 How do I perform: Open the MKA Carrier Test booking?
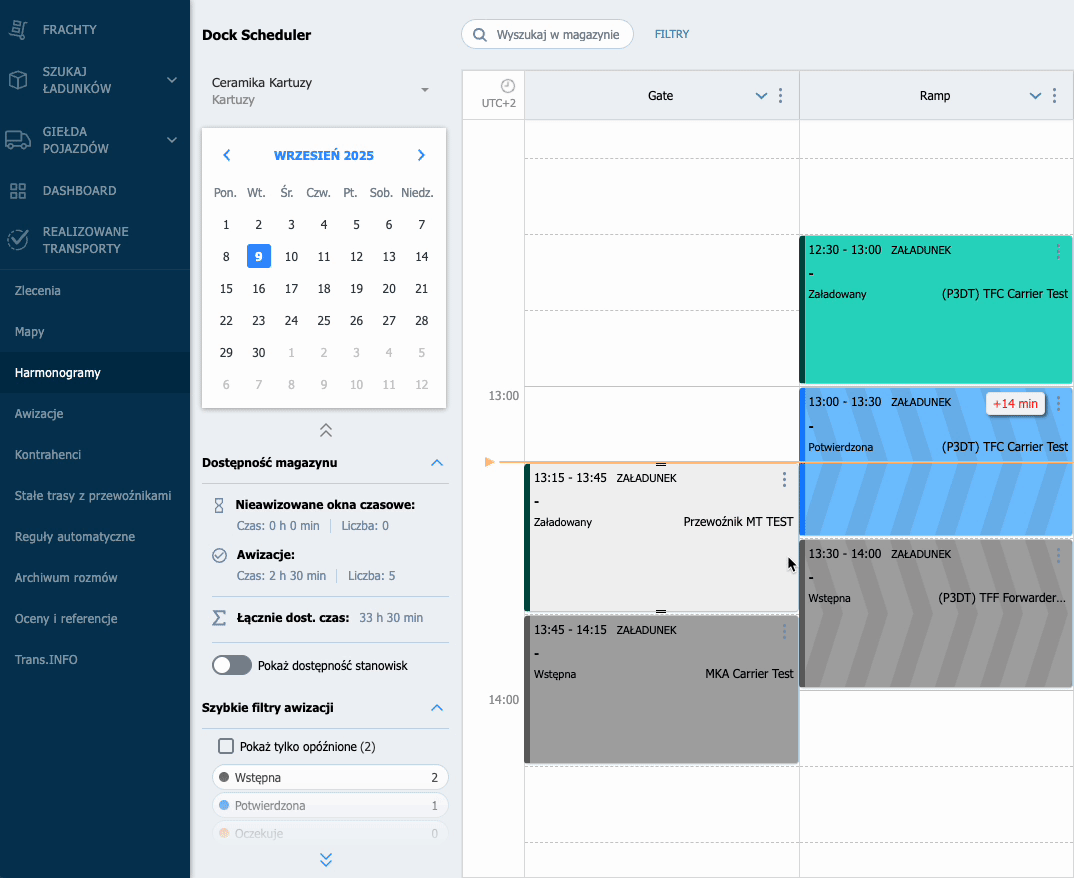coord(661,689)
